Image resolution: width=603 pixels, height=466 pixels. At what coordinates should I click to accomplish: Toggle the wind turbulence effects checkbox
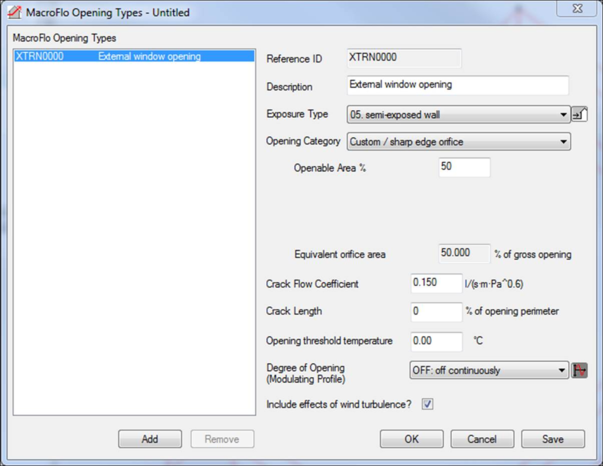click(x=427, y=404)
